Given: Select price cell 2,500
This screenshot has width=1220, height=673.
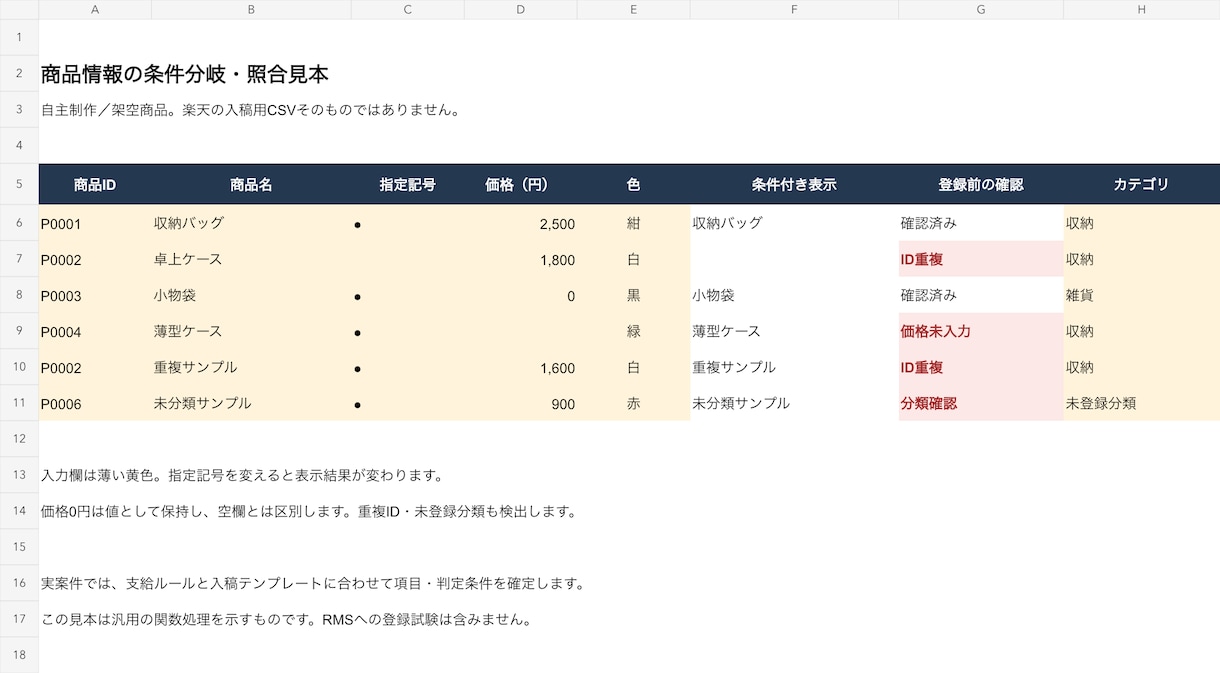Looking at the screenshot, I should click(521, 223).
